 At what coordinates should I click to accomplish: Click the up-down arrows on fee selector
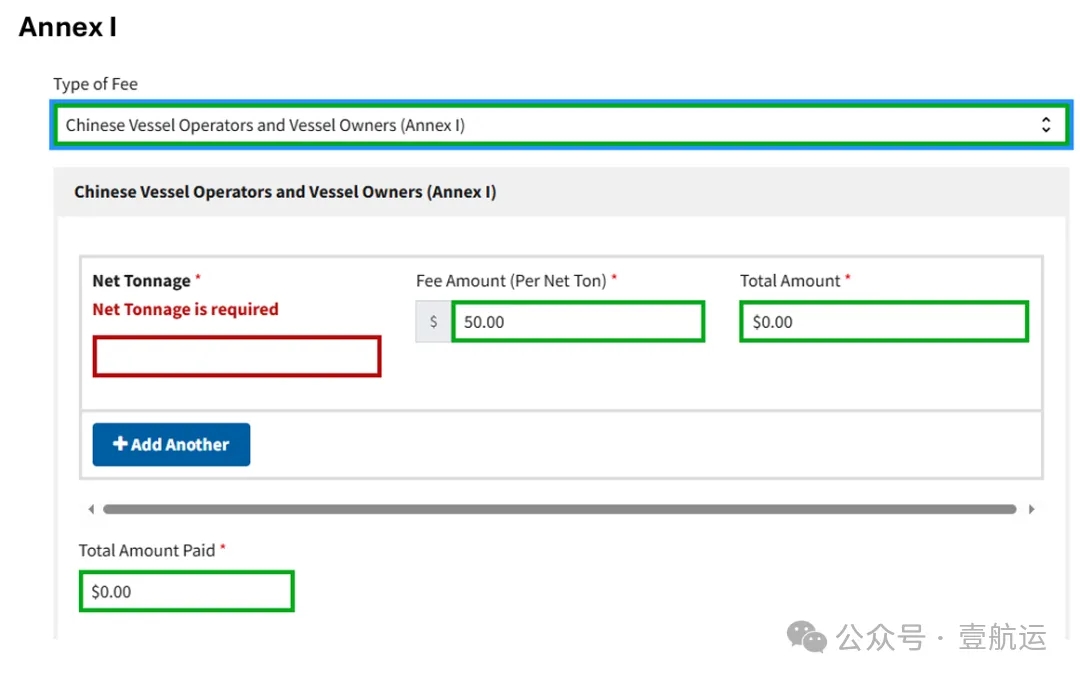point(1045,125)
